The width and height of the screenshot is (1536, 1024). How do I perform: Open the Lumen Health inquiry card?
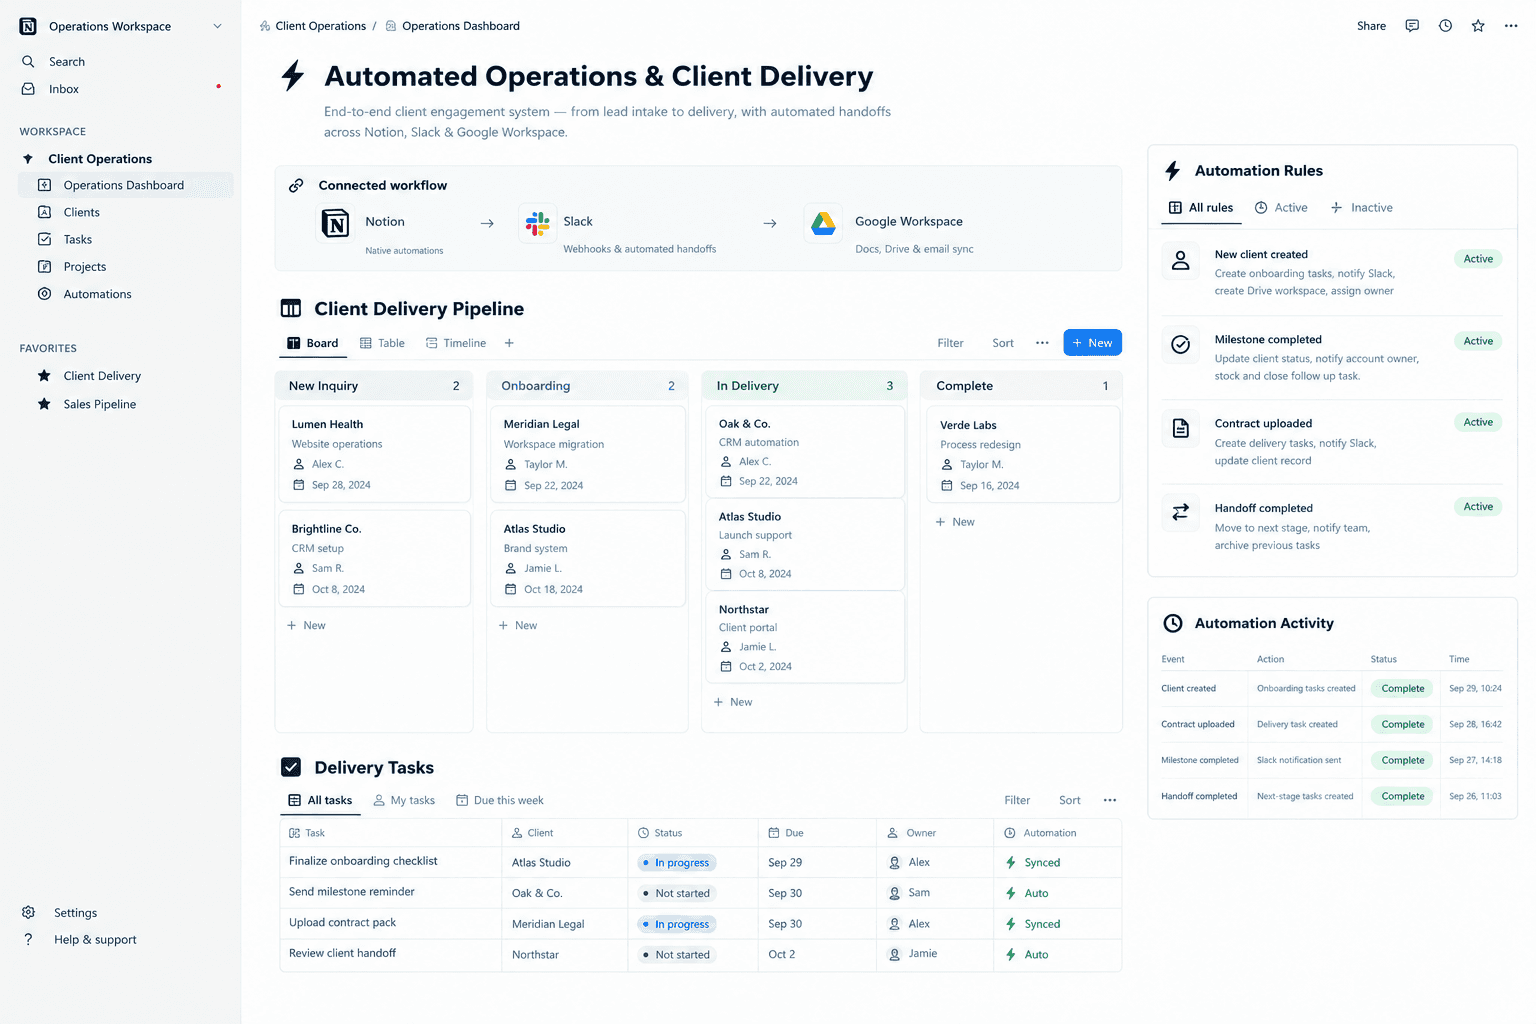tap(373, 454)
